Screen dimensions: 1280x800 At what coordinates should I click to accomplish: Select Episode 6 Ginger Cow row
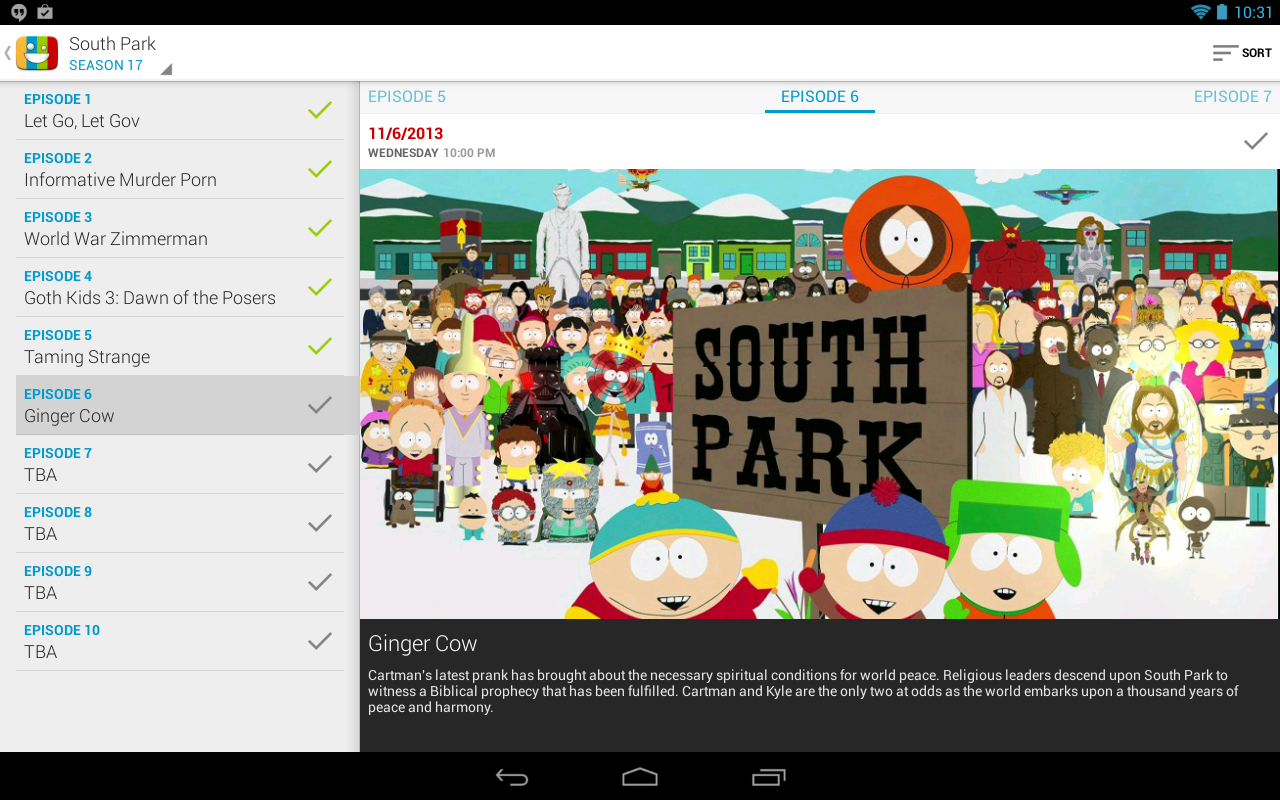[180, 405]
